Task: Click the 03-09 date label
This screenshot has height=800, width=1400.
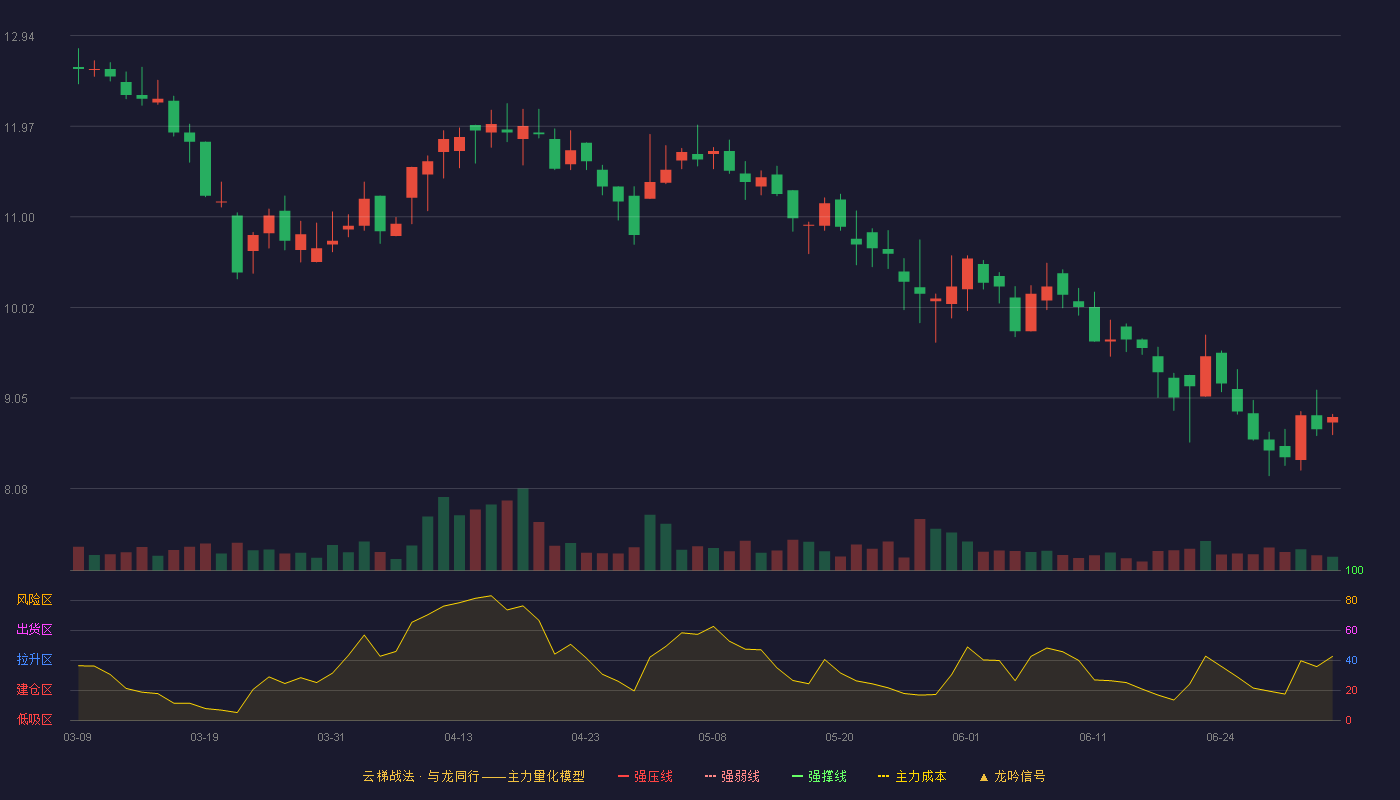Action: [78, 737]
